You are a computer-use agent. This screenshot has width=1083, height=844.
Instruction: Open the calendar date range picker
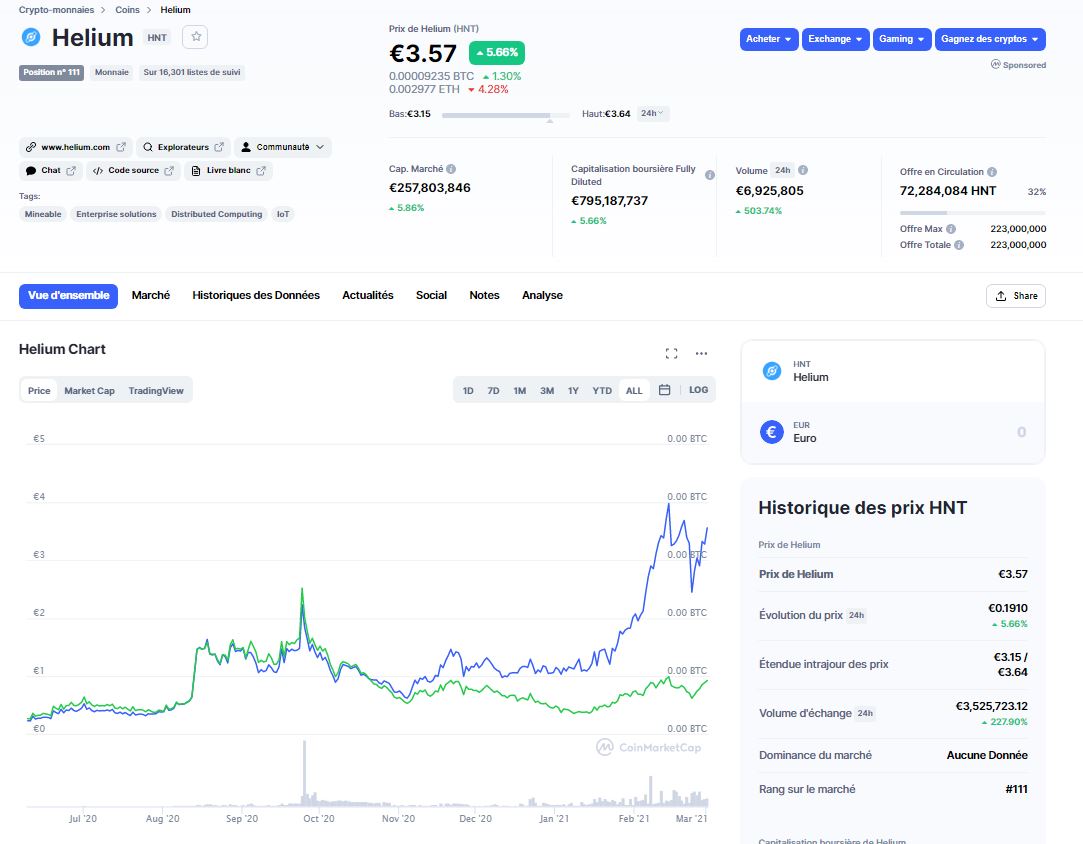pyautogui.click(x=664, y=390)
